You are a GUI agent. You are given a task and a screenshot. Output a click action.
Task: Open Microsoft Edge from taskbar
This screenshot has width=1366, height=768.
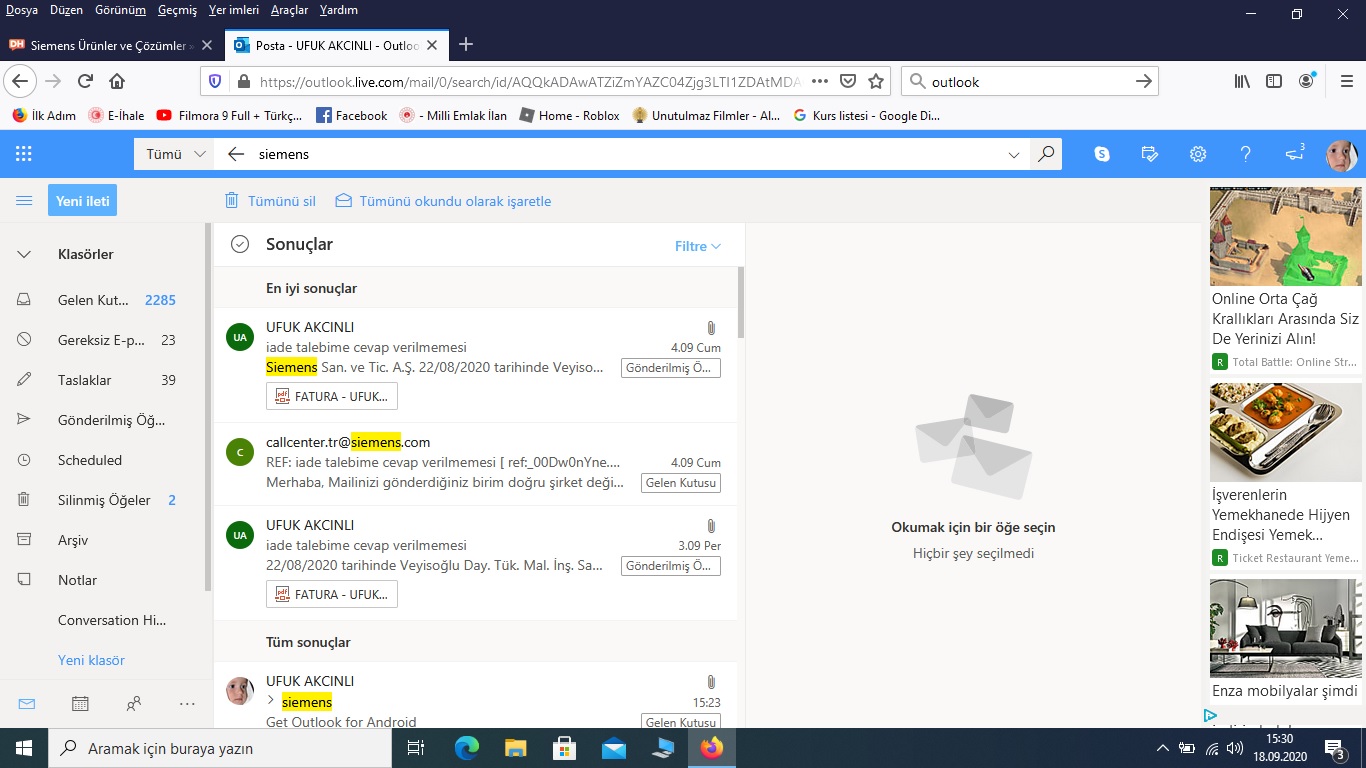(x=467, y=748)
